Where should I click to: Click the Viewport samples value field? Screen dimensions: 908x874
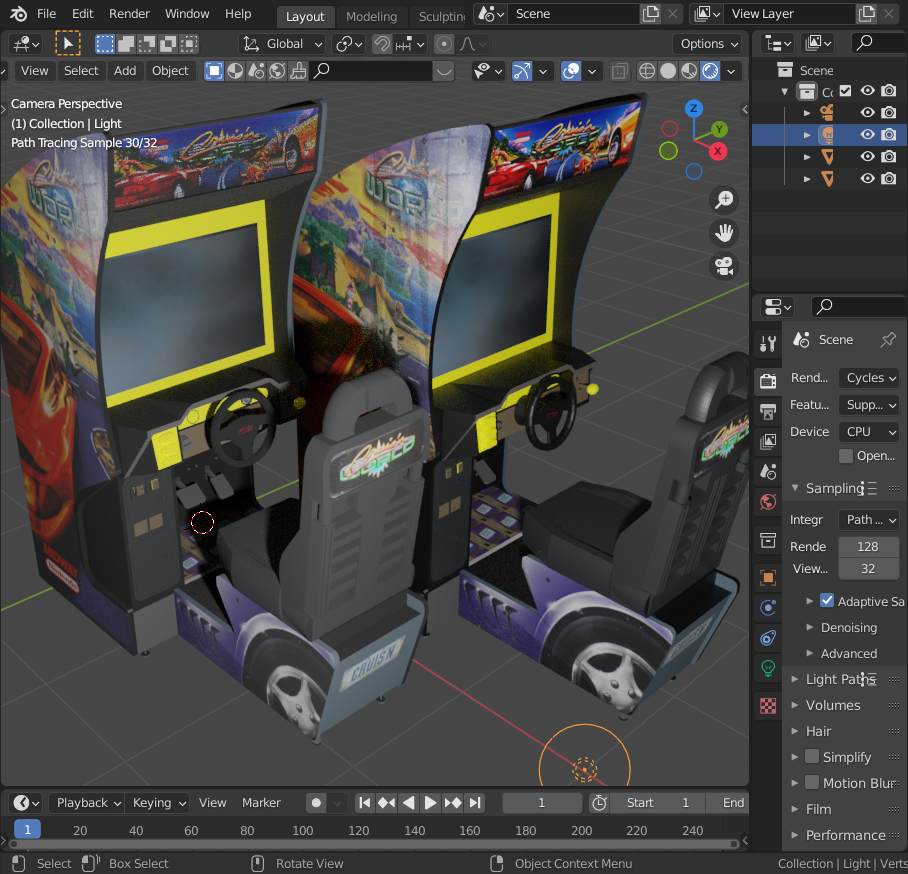(x=868, y=568)
